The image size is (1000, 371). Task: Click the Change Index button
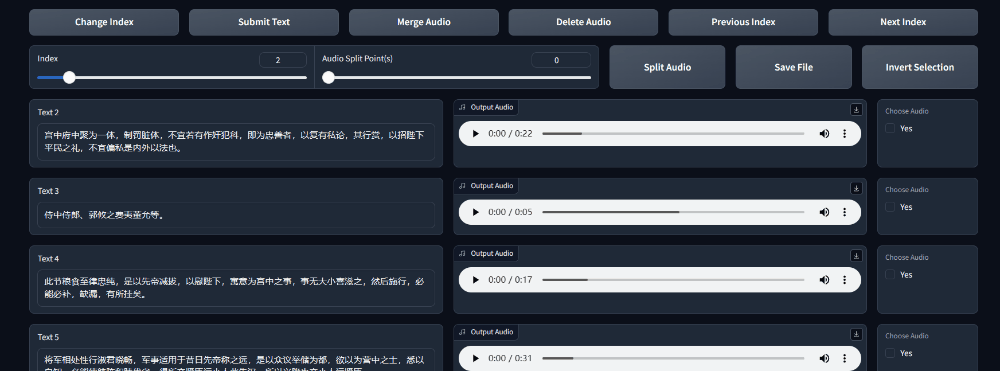[x=104, y=22]
